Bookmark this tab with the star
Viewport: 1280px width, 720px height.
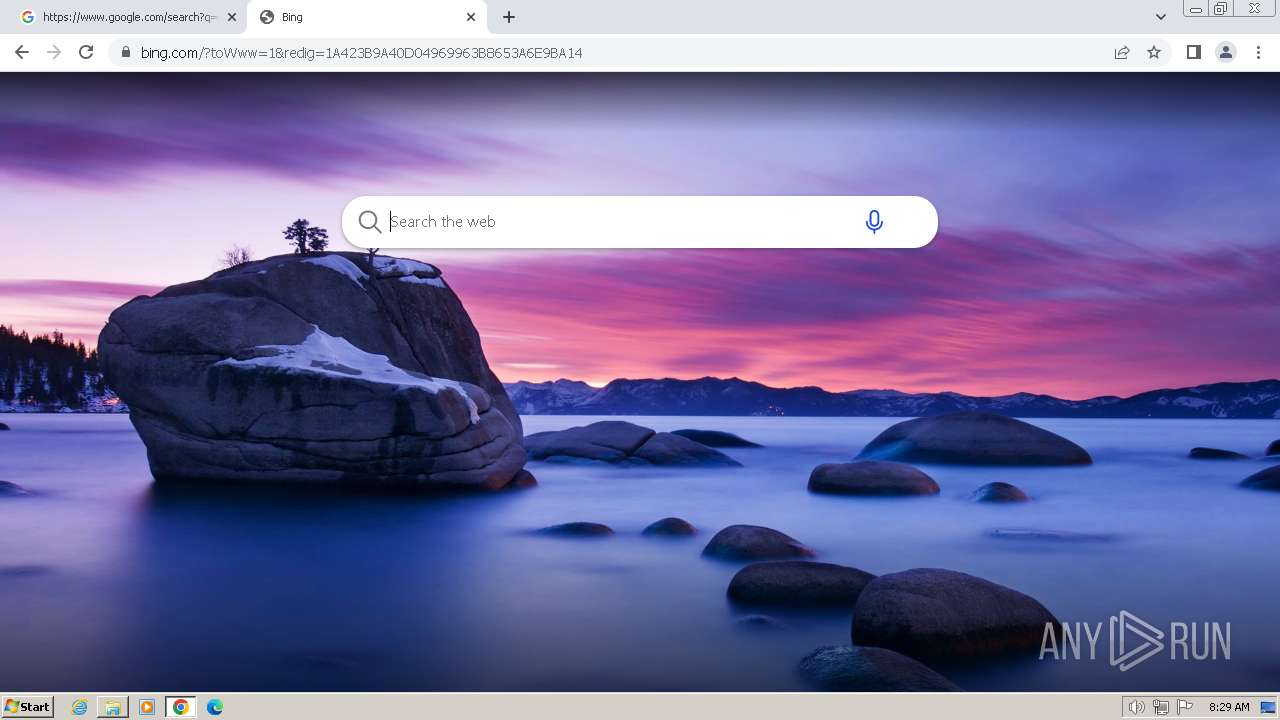(x=1154, y=52)
